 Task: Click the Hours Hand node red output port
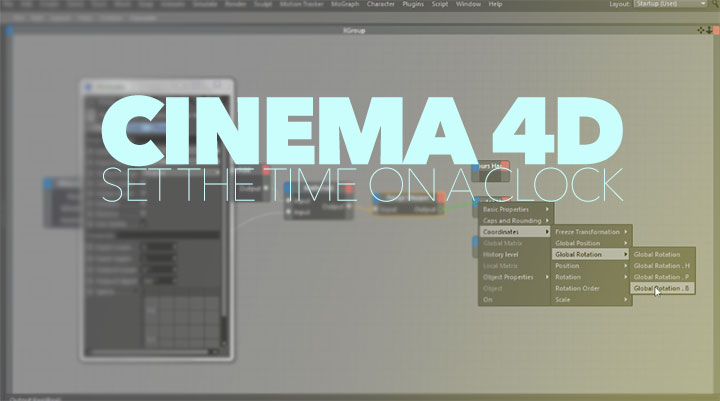tap(505, 165)
